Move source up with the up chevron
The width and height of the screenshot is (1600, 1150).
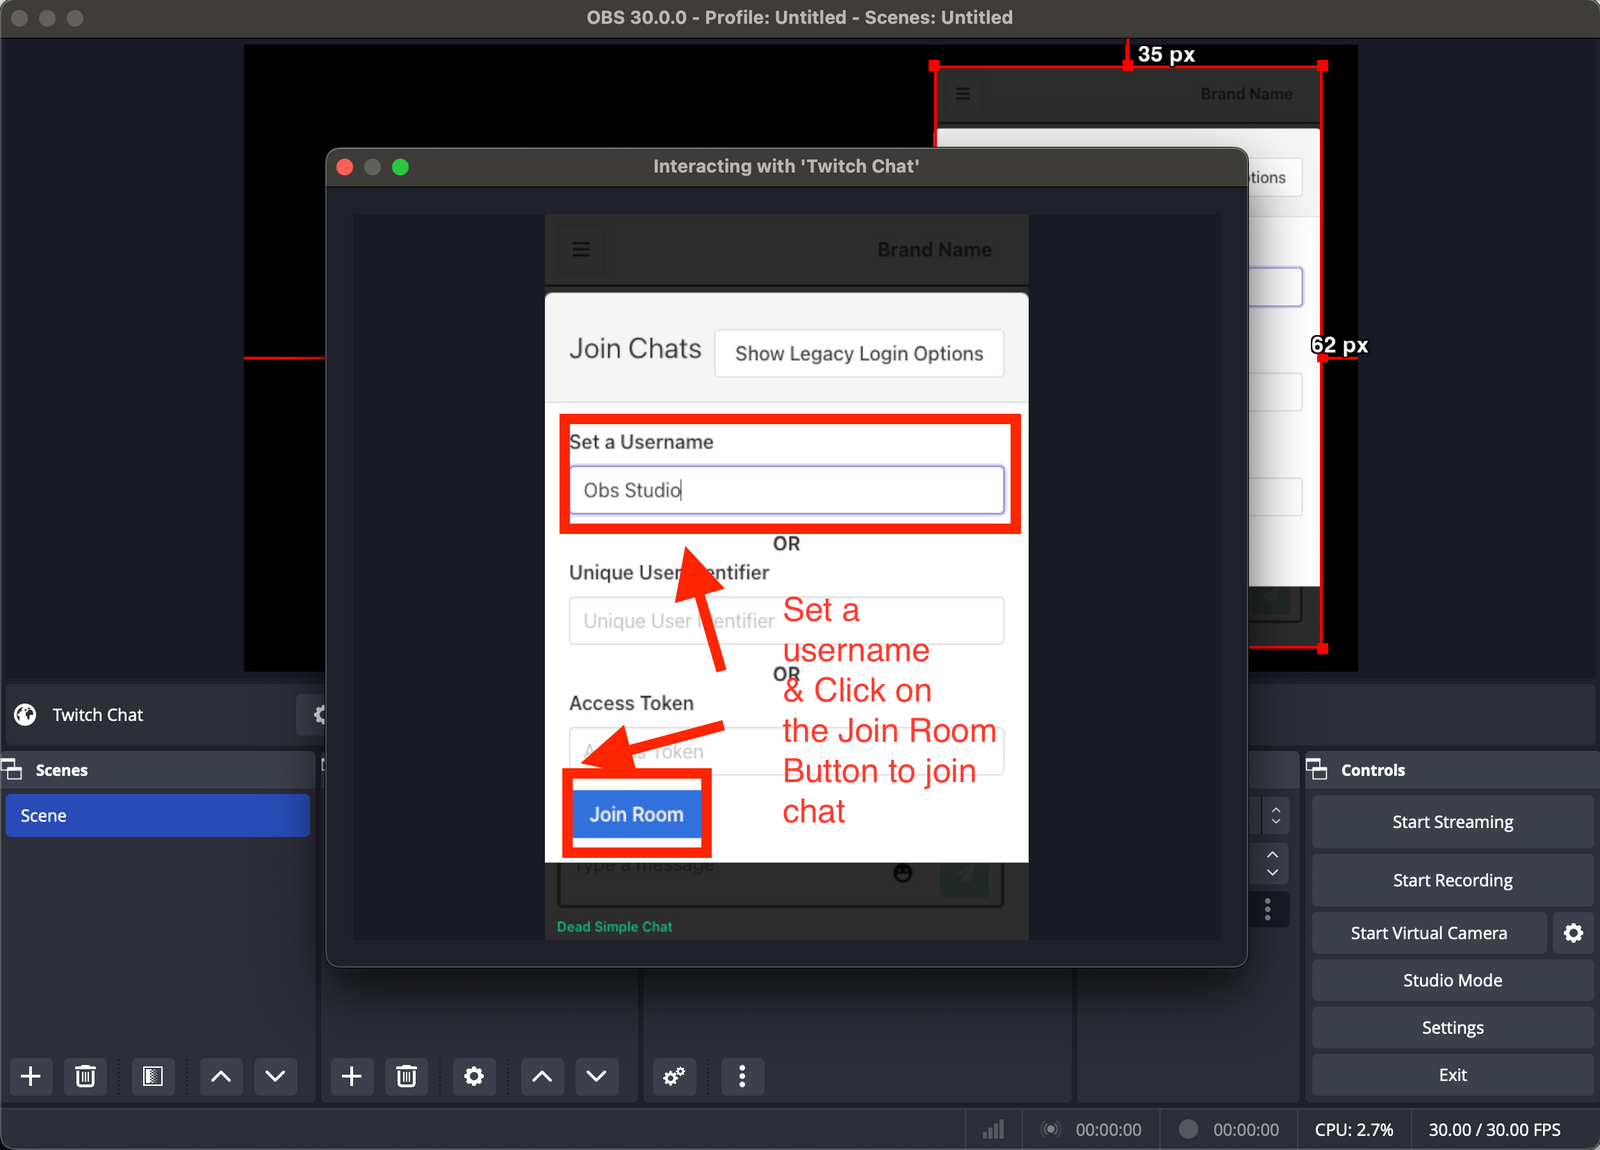click(x=542, y=1077)
